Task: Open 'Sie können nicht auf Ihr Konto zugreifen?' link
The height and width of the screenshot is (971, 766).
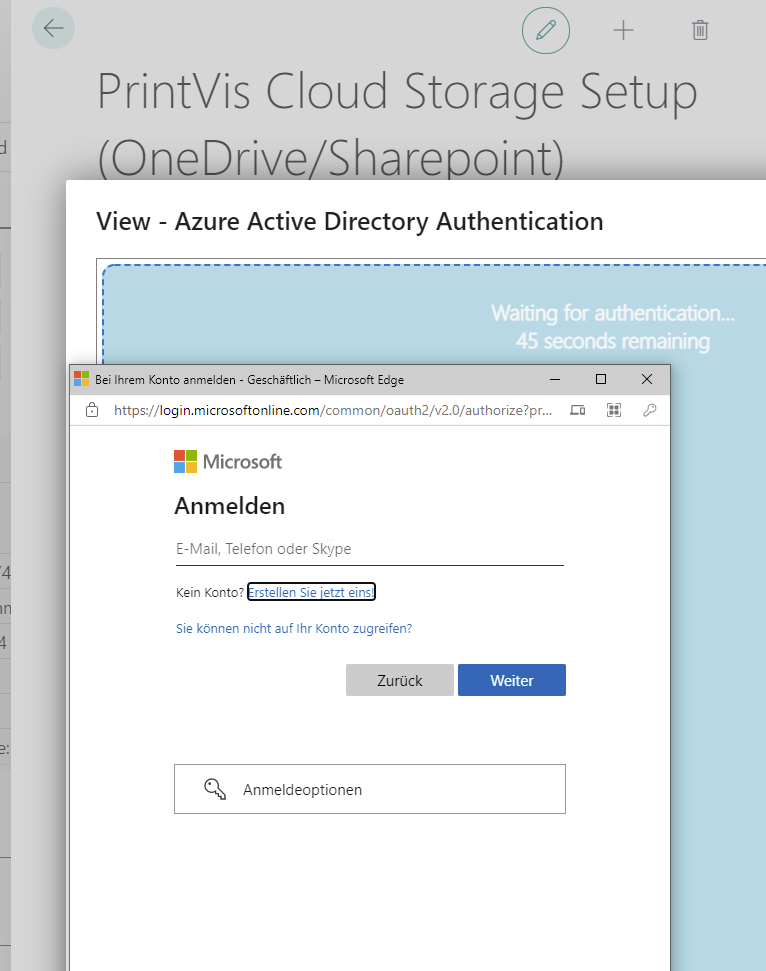Action: [294, 629]
